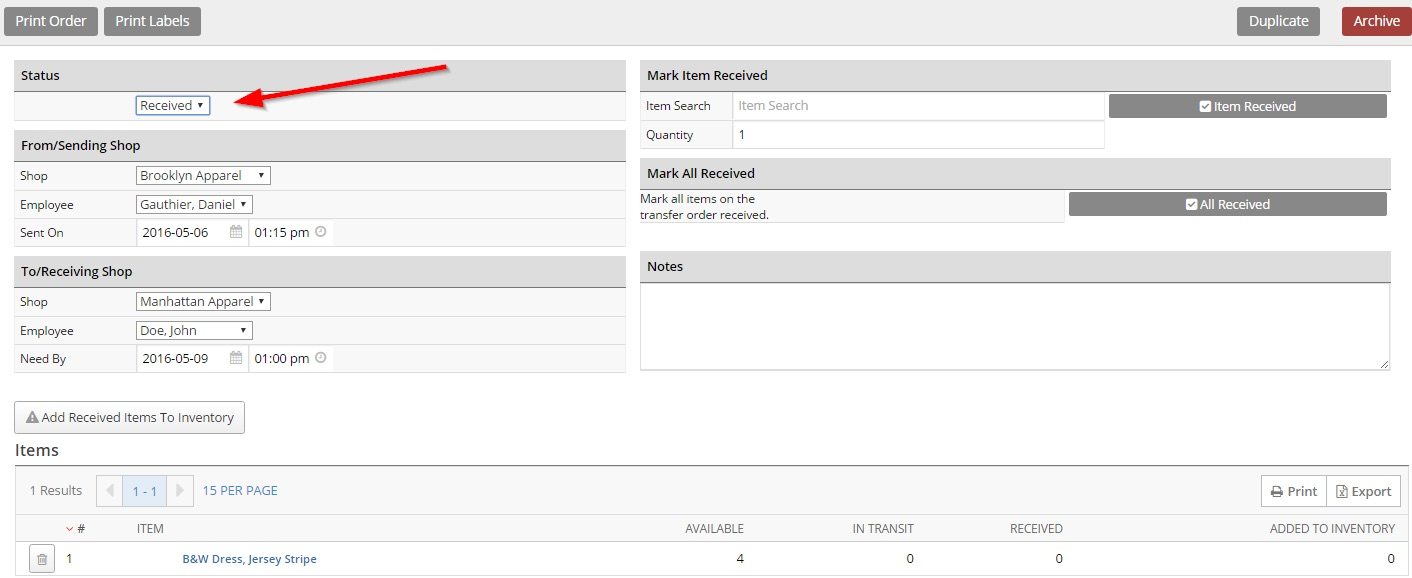The width and height of the screenshot is (1412, 578).
Task: Open the Status Received dropdown
Action: [x=173, y=105]
